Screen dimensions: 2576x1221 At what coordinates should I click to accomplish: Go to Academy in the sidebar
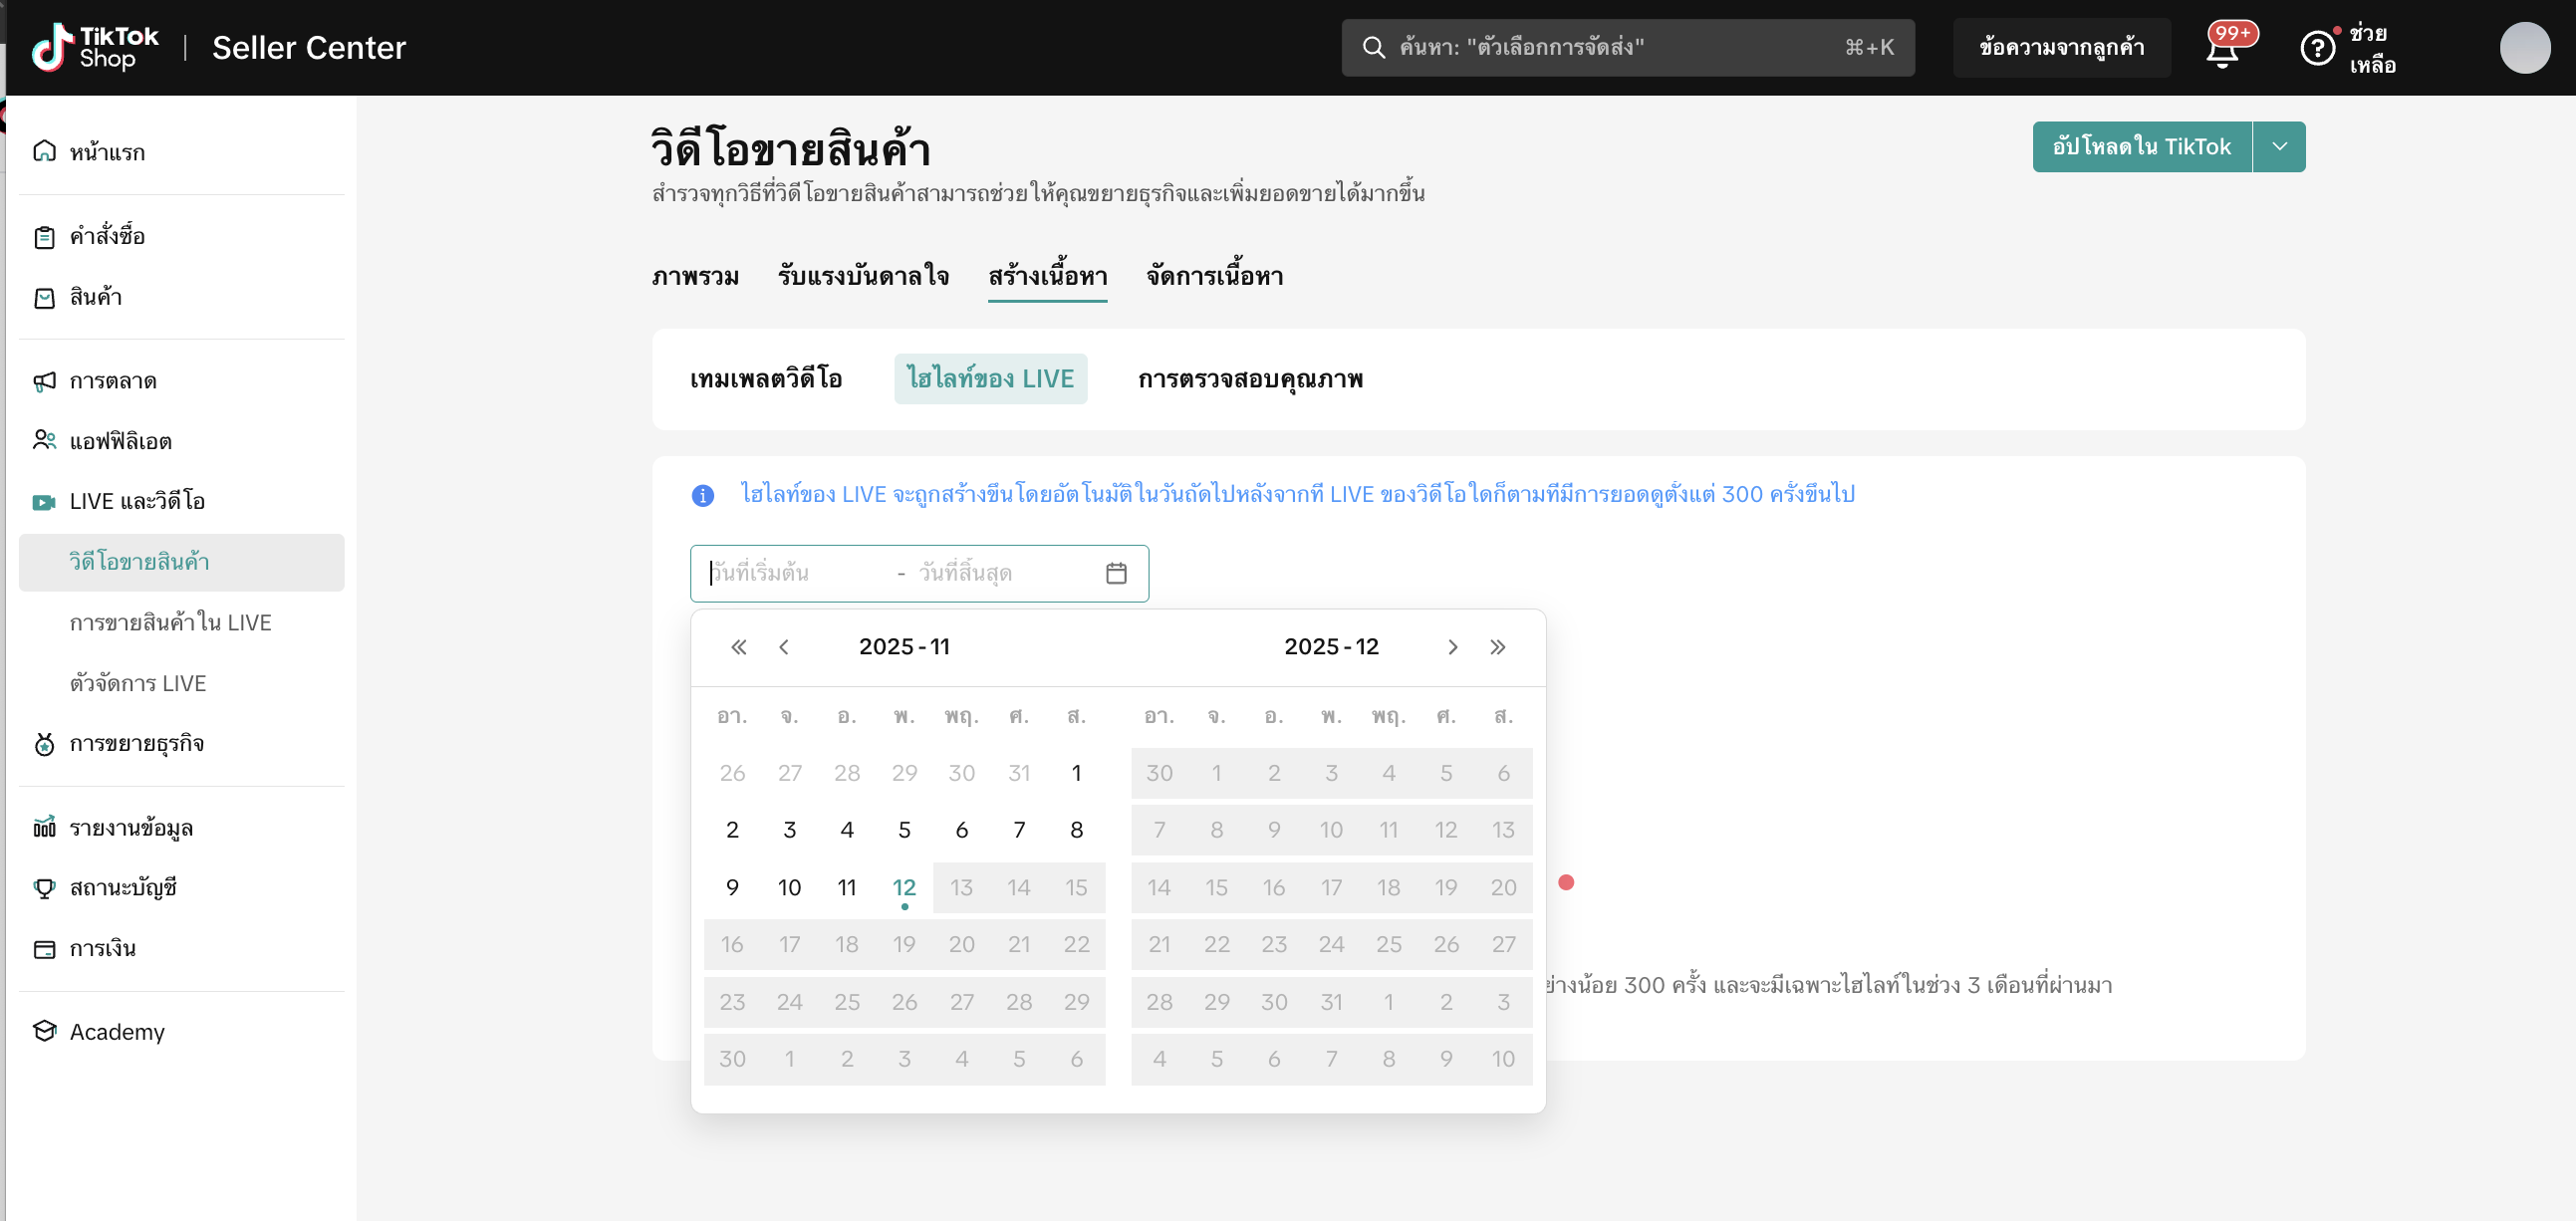click(x=117, y=1031)
